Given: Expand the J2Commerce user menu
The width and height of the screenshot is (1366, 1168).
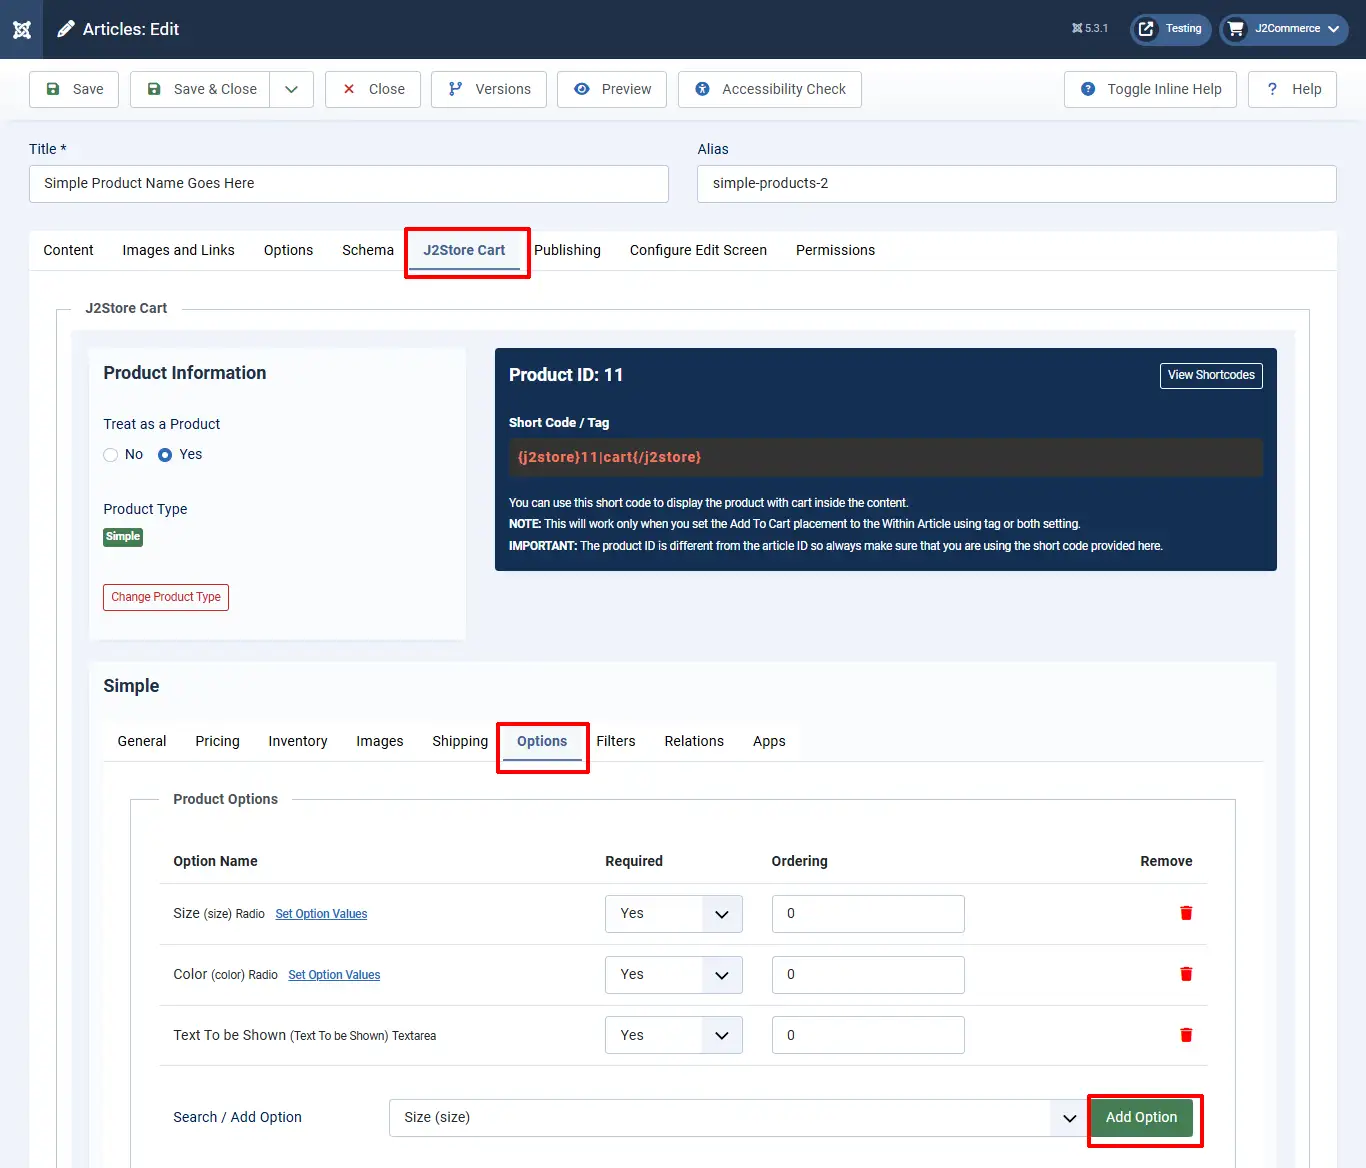Looking at the screenshot, I should click(1283, 29).
